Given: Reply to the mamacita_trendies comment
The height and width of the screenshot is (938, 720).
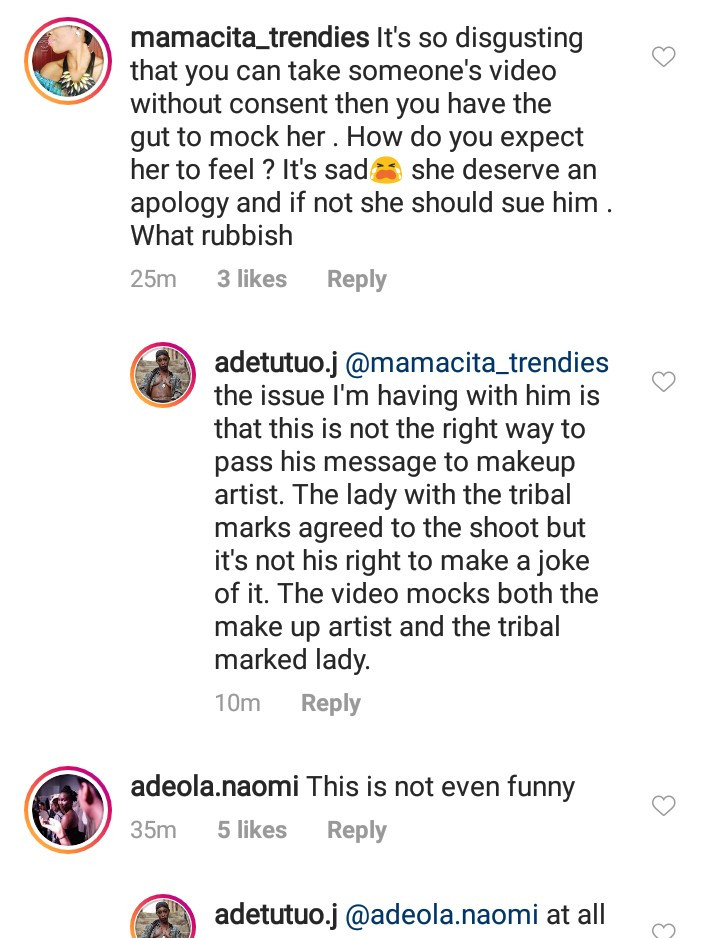Looking at the screenshot, I should [x=356, y=280].
